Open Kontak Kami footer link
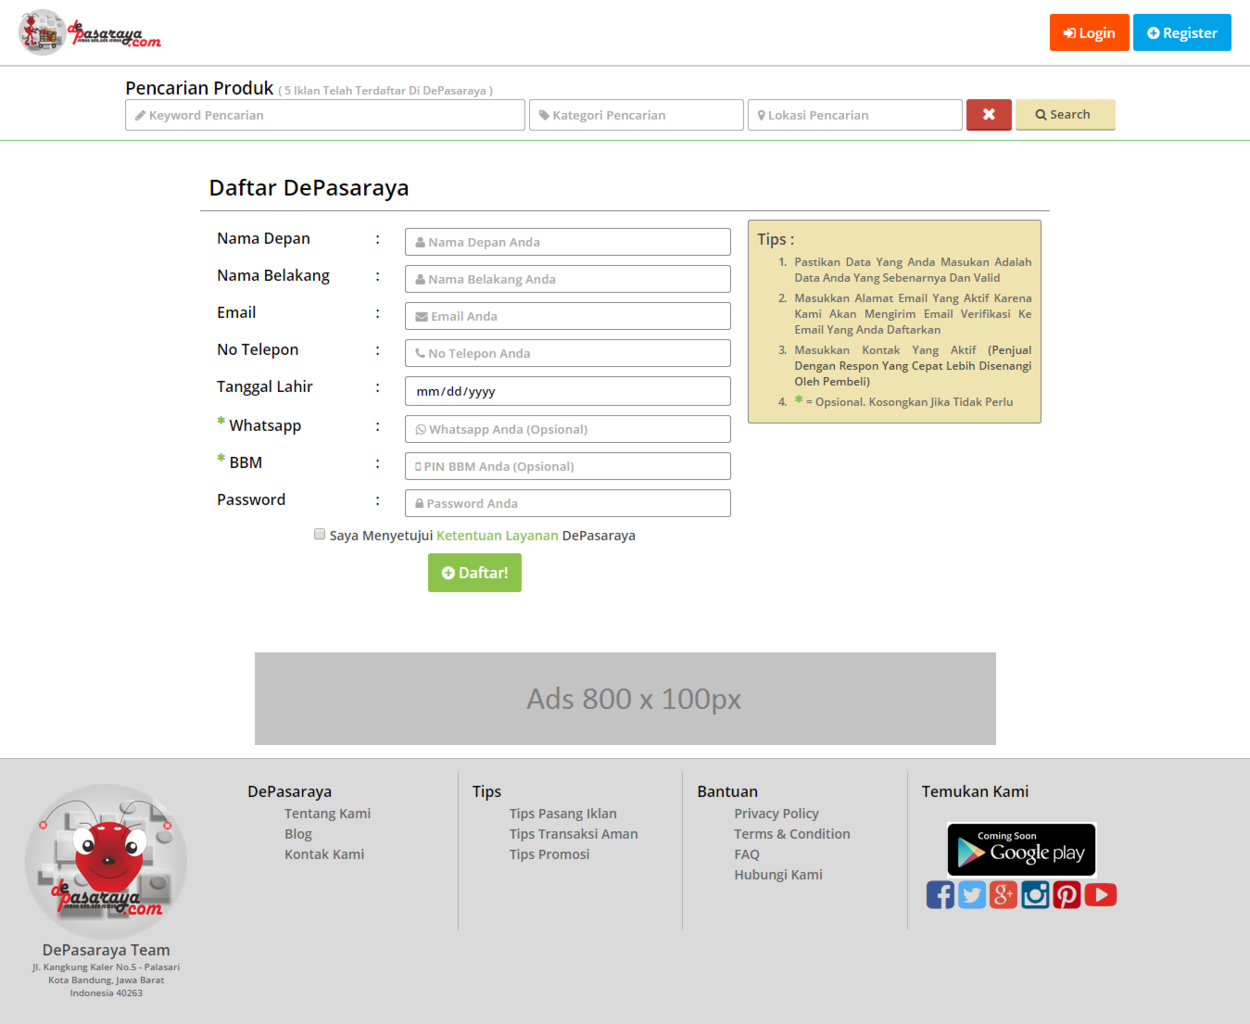 pyautogui.click(x=324, y=854)
